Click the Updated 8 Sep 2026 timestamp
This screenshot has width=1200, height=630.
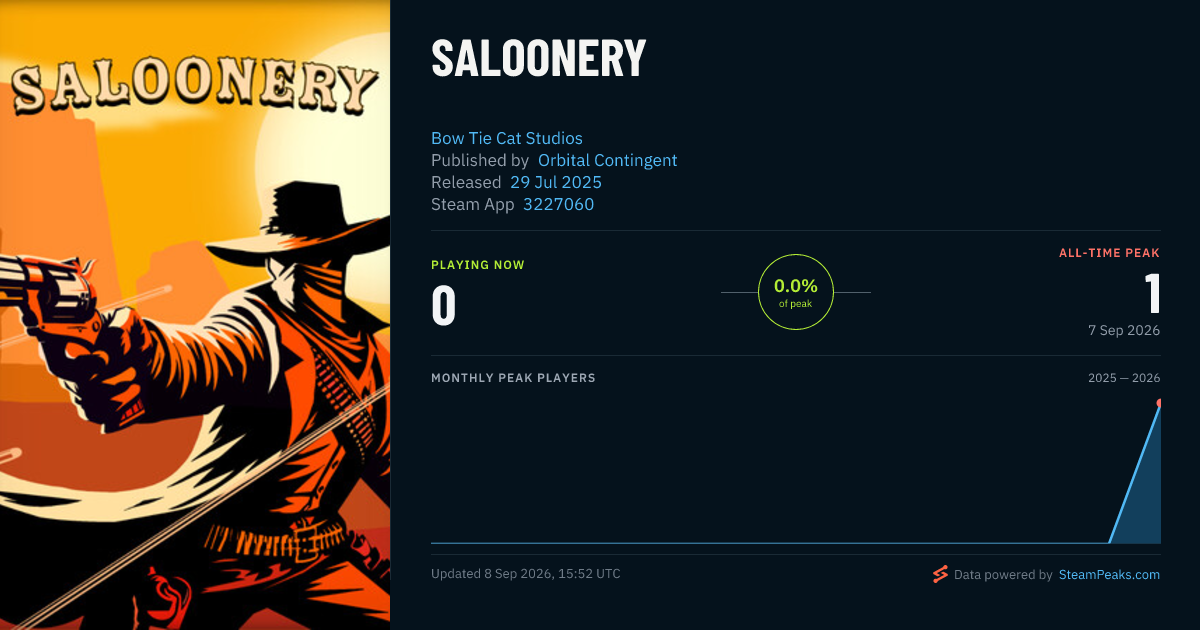tap(526, 574)
